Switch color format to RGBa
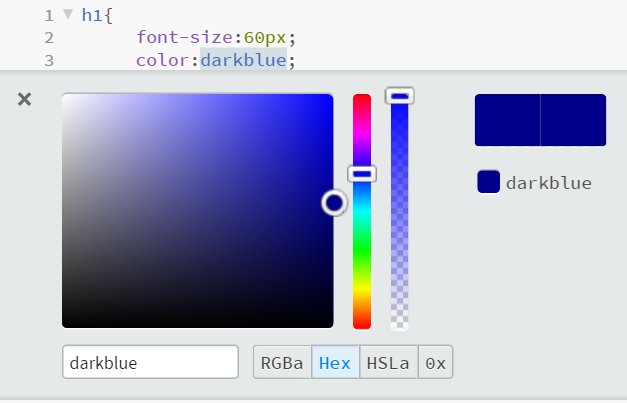 [x=282, y=362]
